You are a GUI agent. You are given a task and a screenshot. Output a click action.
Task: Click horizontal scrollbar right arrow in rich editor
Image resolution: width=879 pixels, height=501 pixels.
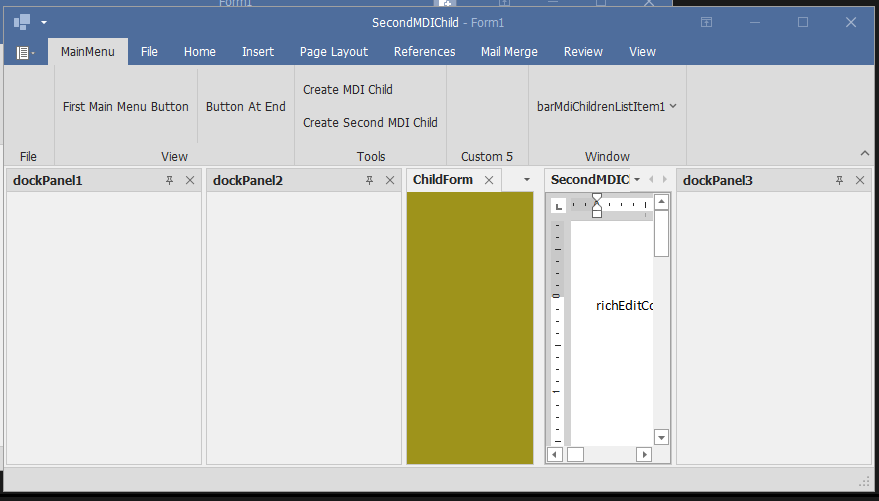click(x=644, y=454)
